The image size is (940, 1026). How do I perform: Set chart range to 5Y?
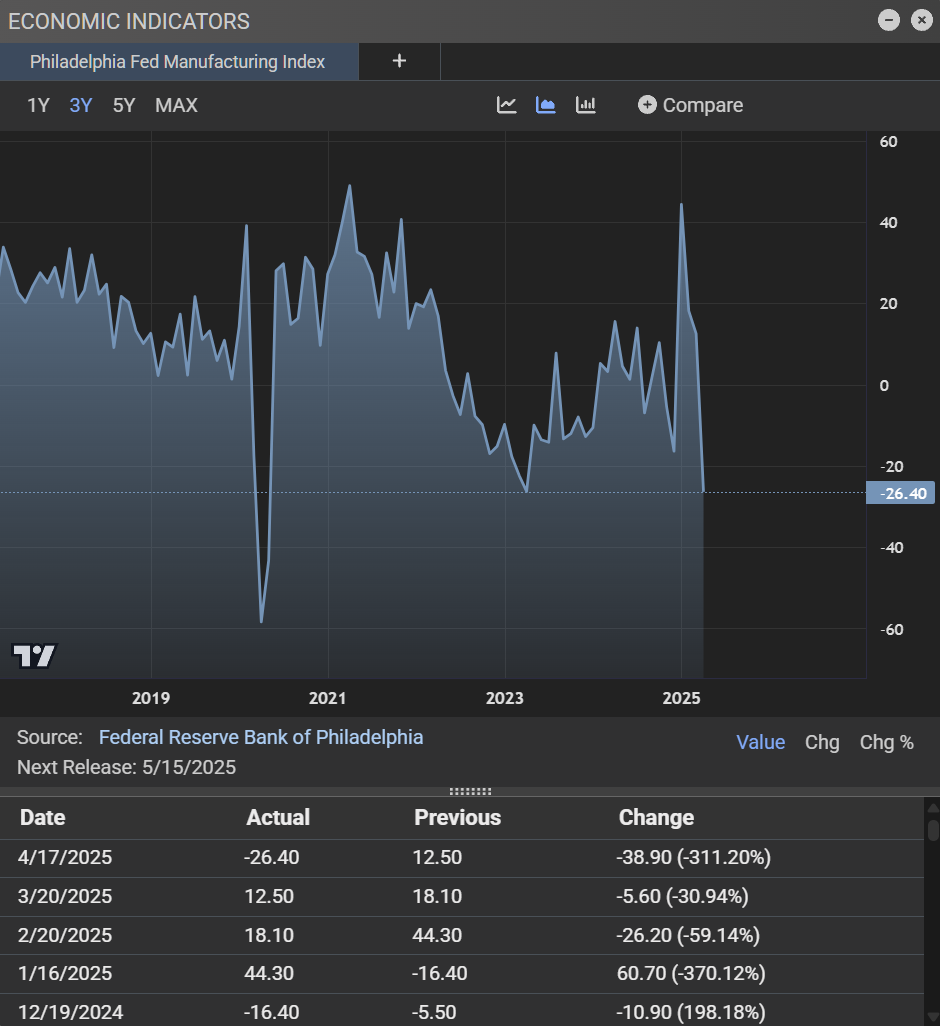(x=124, y=105)
